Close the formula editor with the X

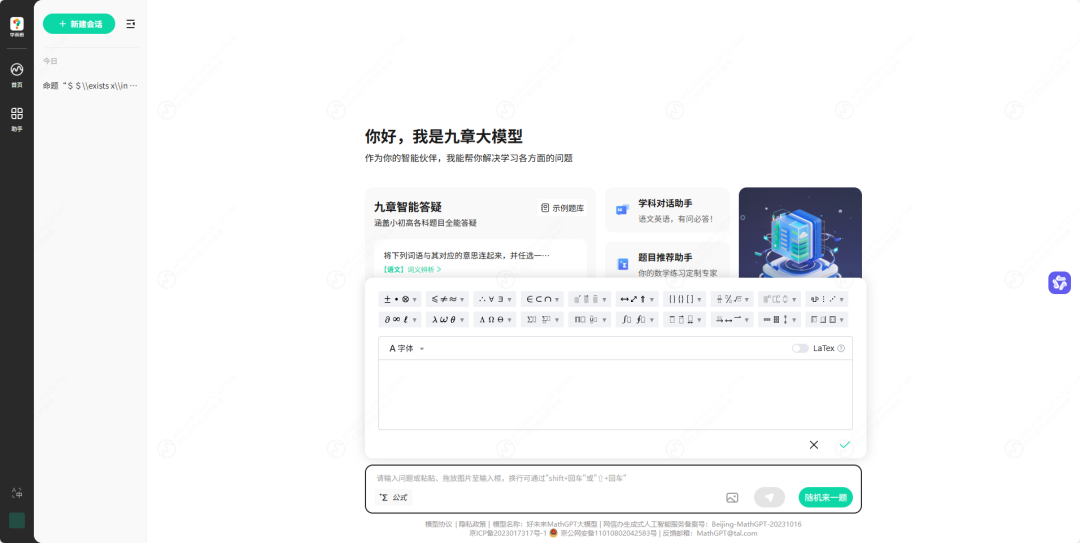click(813, 445)
